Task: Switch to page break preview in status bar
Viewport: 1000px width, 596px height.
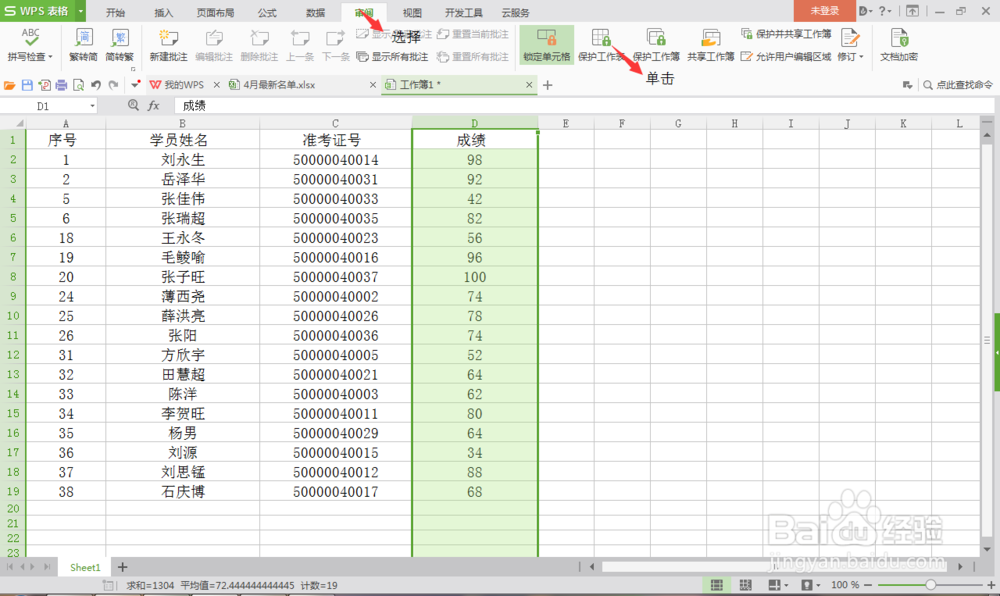Action: coord(745,585)
